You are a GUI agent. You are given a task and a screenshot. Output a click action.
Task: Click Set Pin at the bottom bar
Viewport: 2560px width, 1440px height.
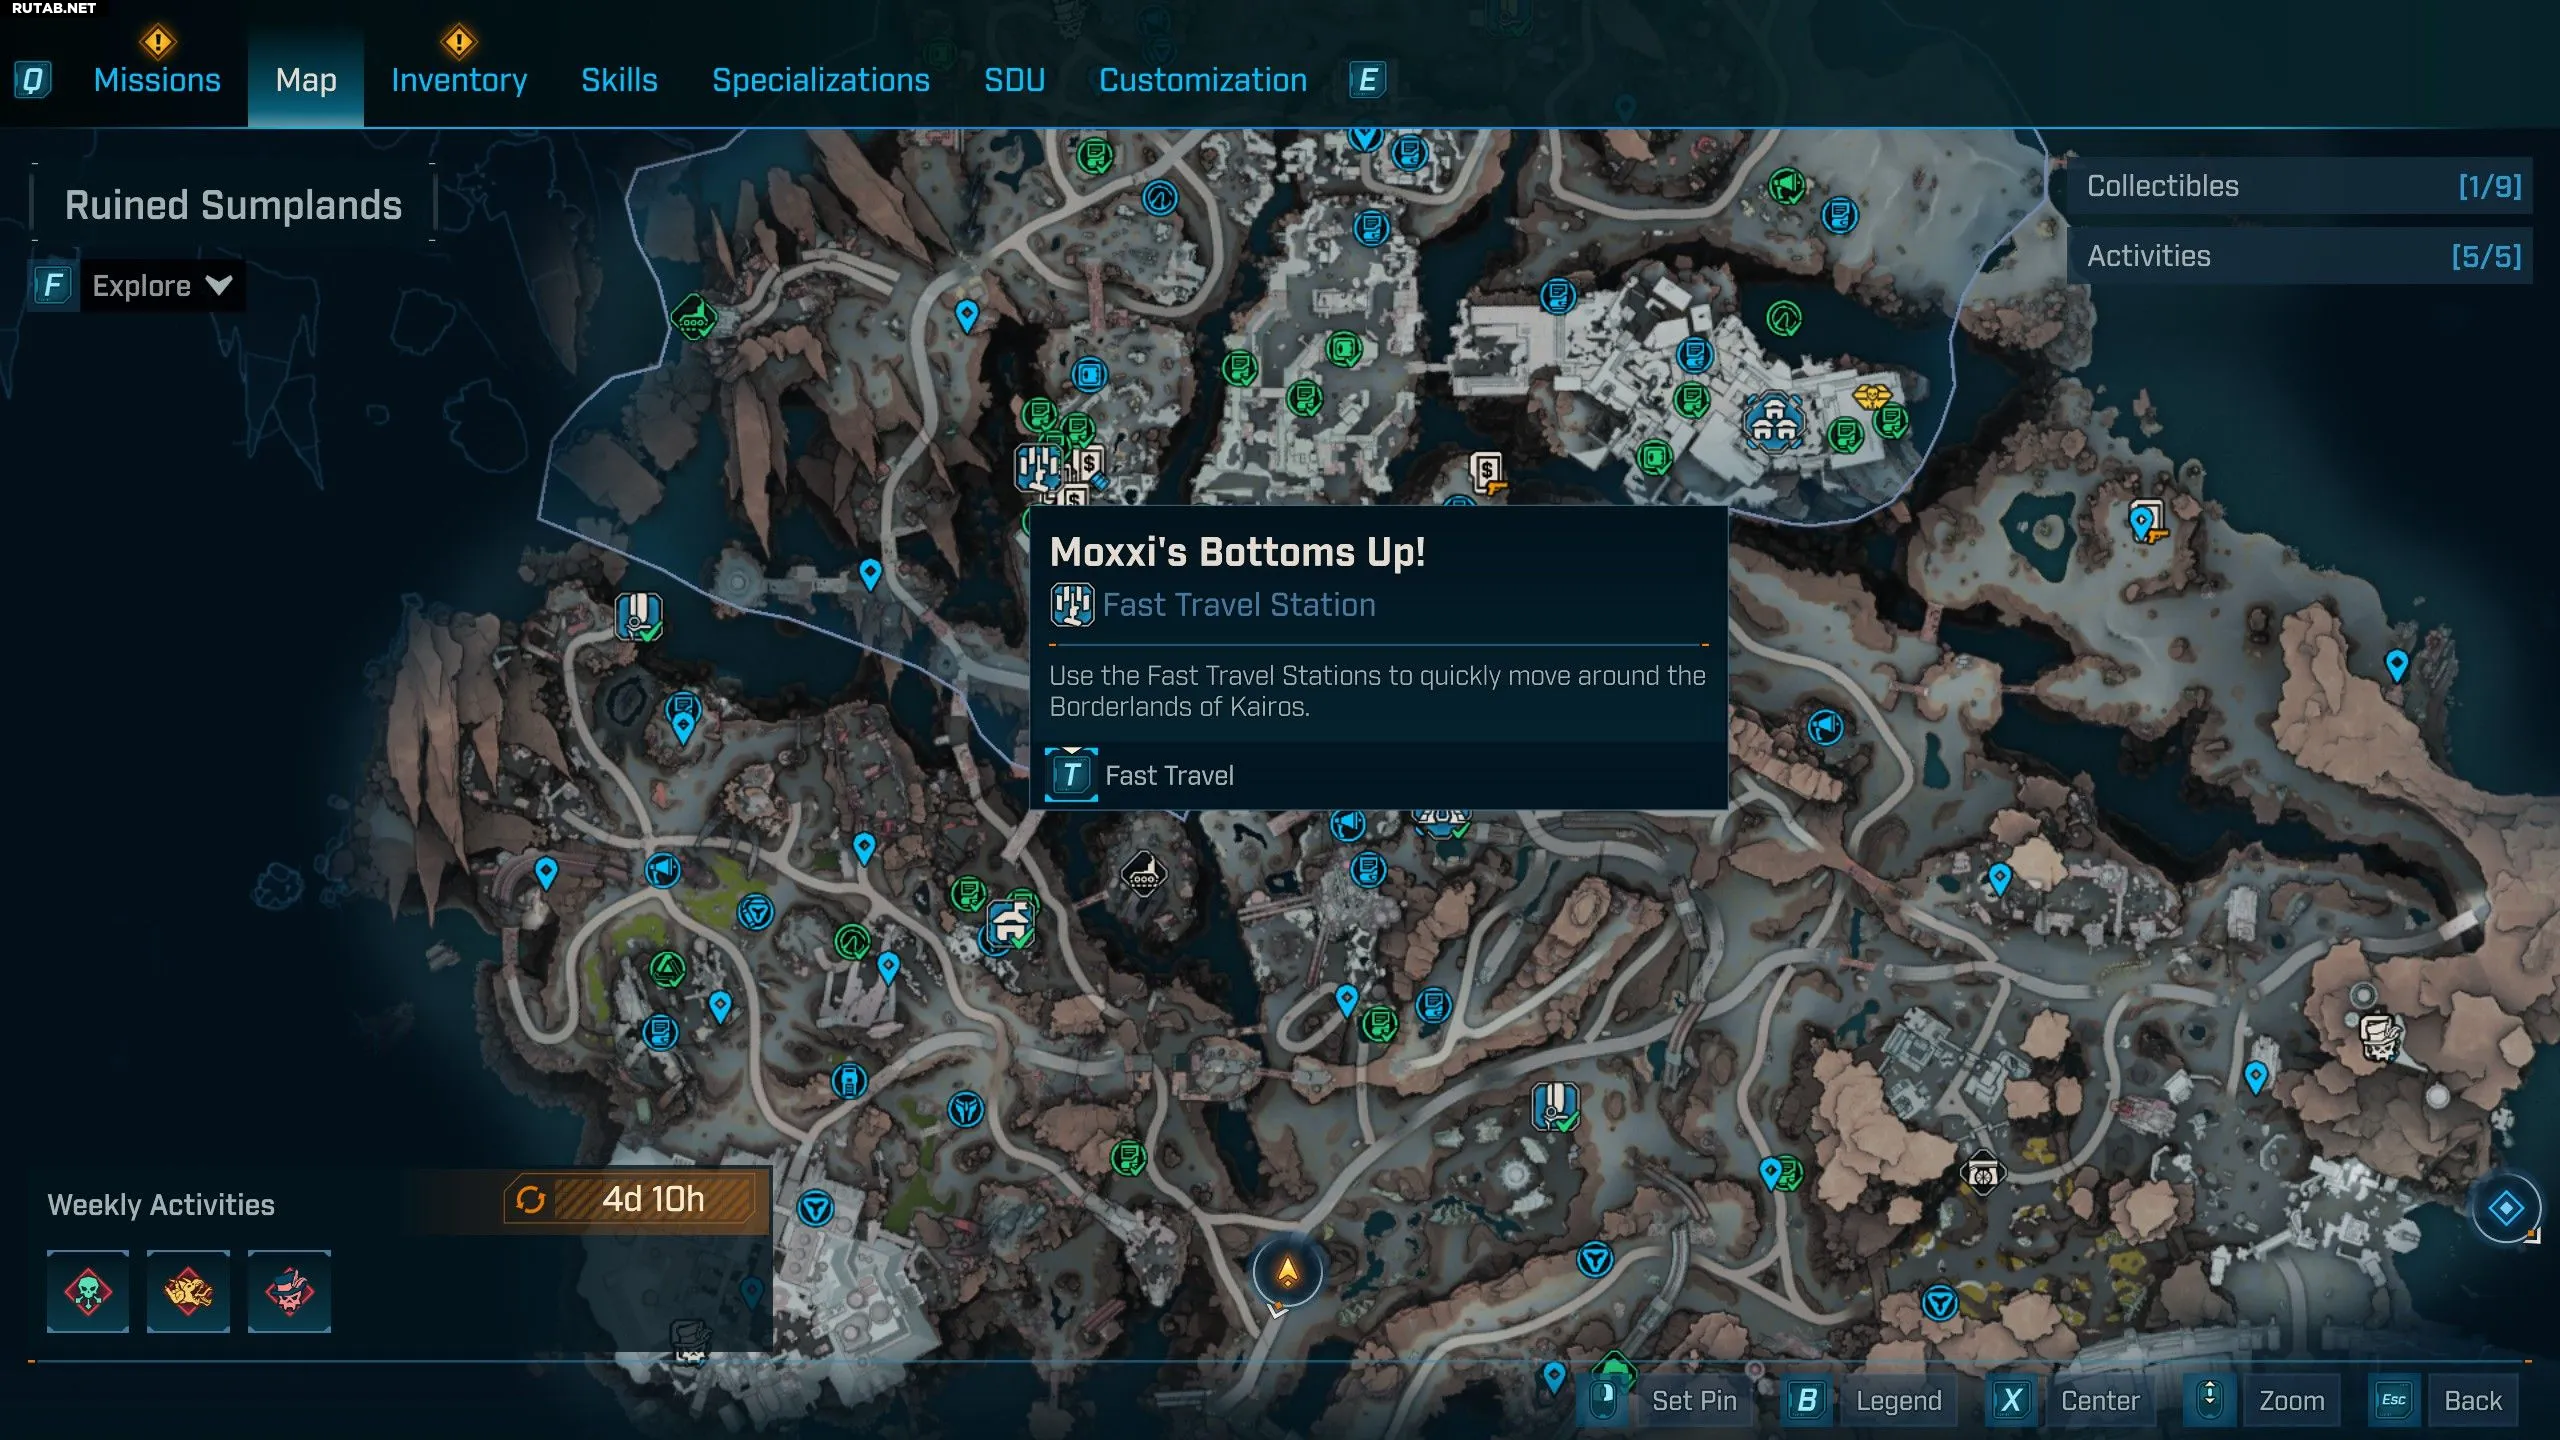pyautogui.click(x=1694, y=1401)
